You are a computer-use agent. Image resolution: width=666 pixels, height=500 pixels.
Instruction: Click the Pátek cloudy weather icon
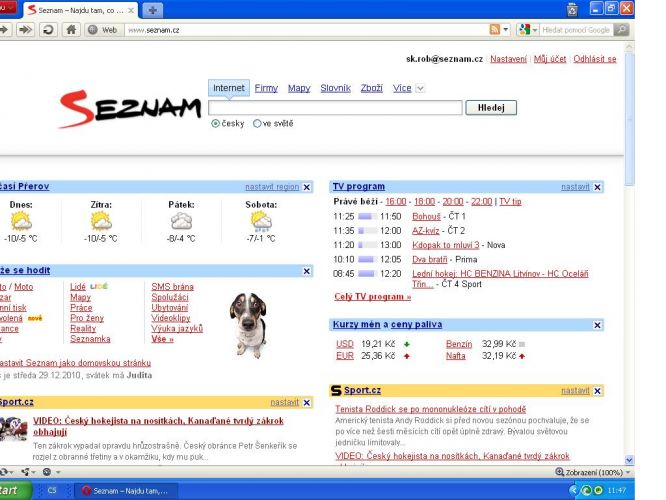(181, 222)
